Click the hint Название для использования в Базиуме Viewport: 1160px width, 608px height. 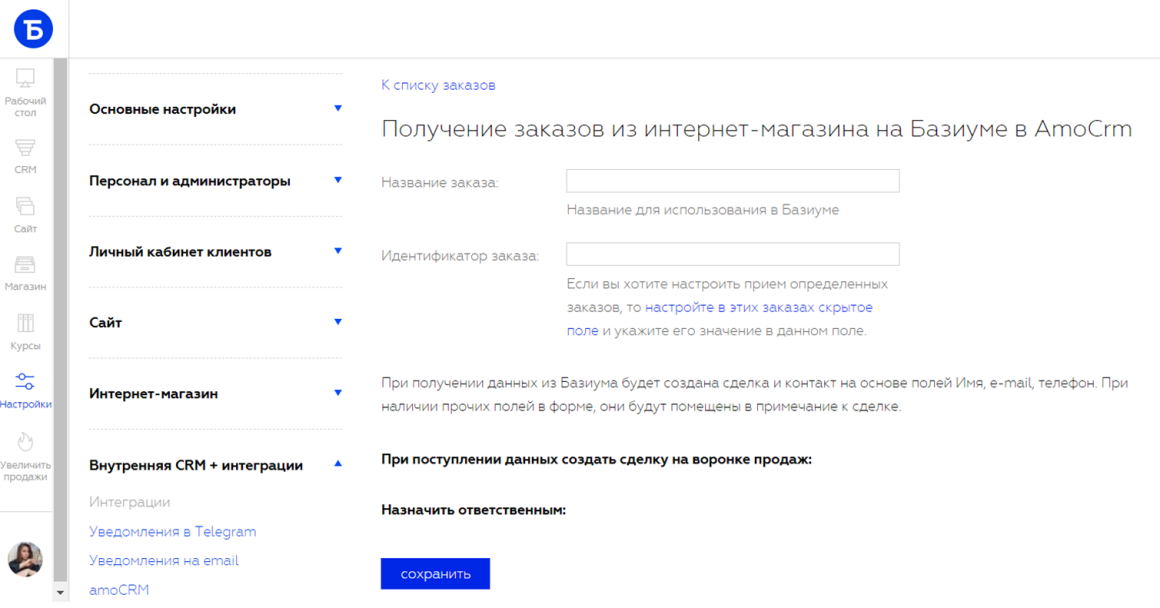coord(703,210)
